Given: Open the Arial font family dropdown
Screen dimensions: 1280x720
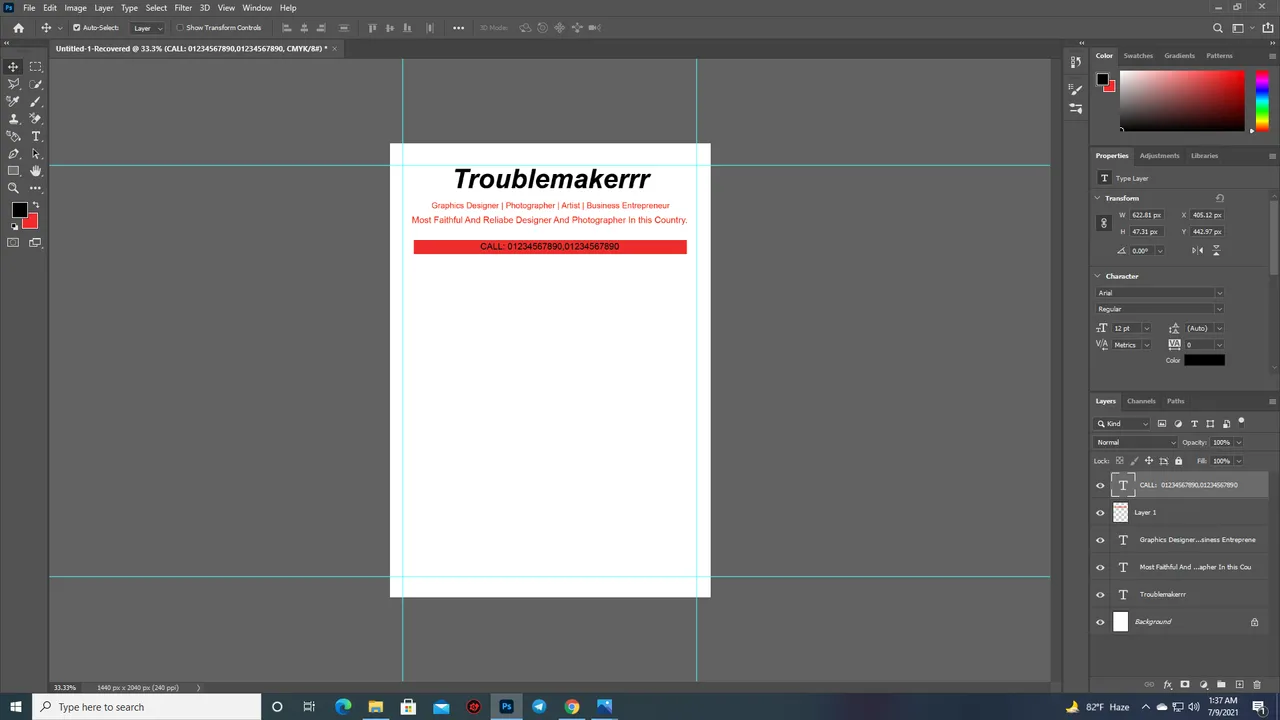Looking at the screenshot, I should [1160, 293].
